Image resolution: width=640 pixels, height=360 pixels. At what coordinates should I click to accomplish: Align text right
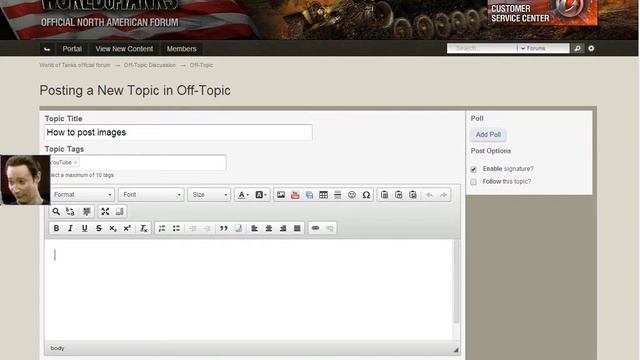(283, 228)
